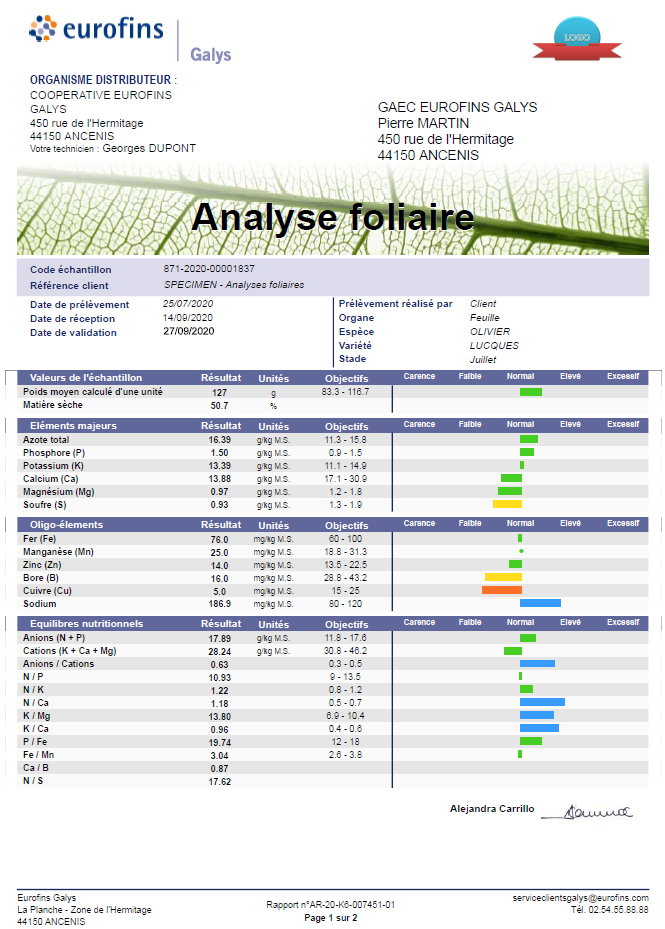Click the yellow Soufre (S) level bar
Viewport: 665px width, 929px height.
pos(507,504)
